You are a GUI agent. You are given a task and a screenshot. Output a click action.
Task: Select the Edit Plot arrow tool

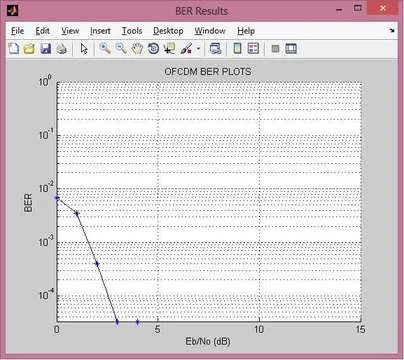pyautogui.click(x=84, y=49)
